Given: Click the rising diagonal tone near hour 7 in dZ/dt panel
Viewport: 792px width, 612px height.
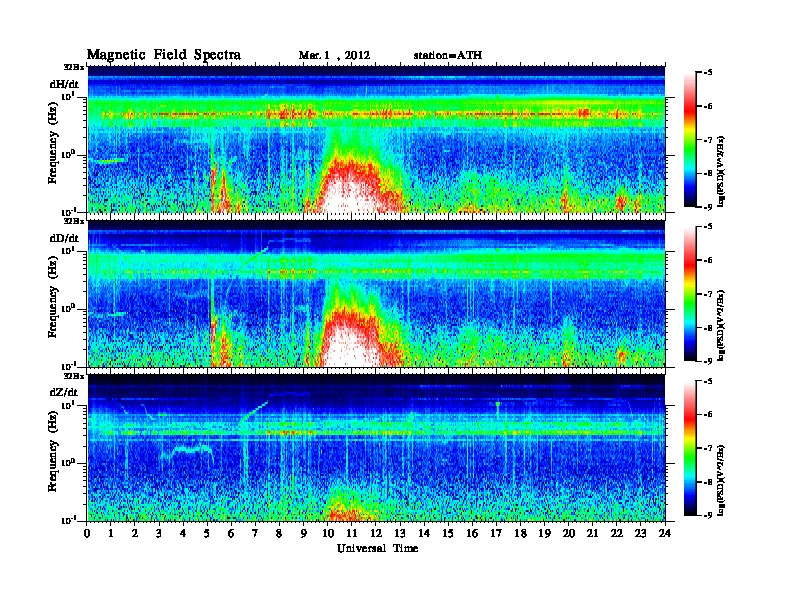Looking at the screenshot, I should [254, 411].
